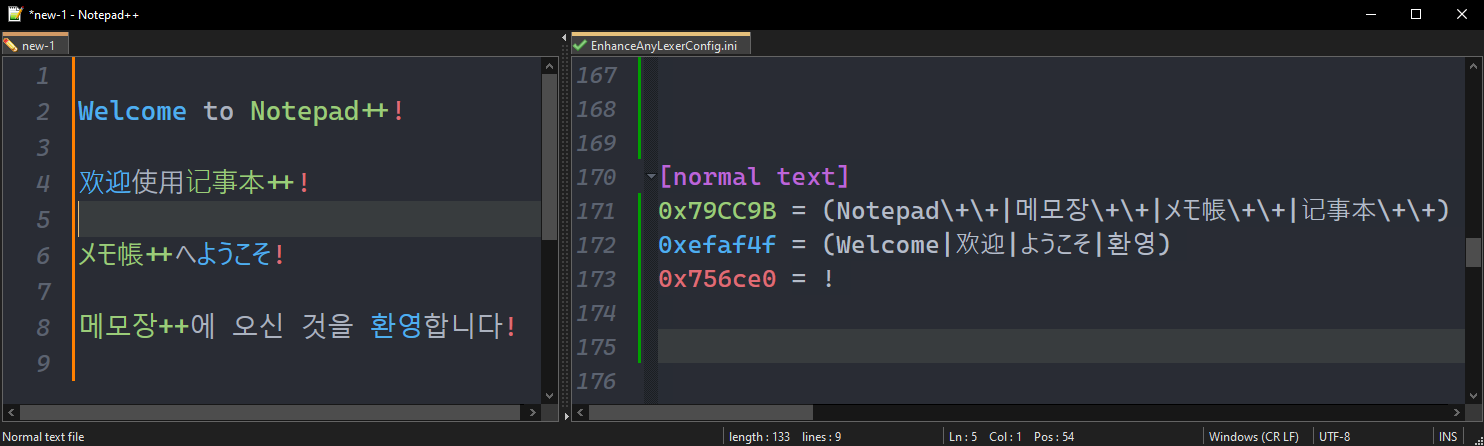Viewport: 1484px width, 446px height.
Task: Place cursor in empty highlighted line 5
Action: [309, 219]
